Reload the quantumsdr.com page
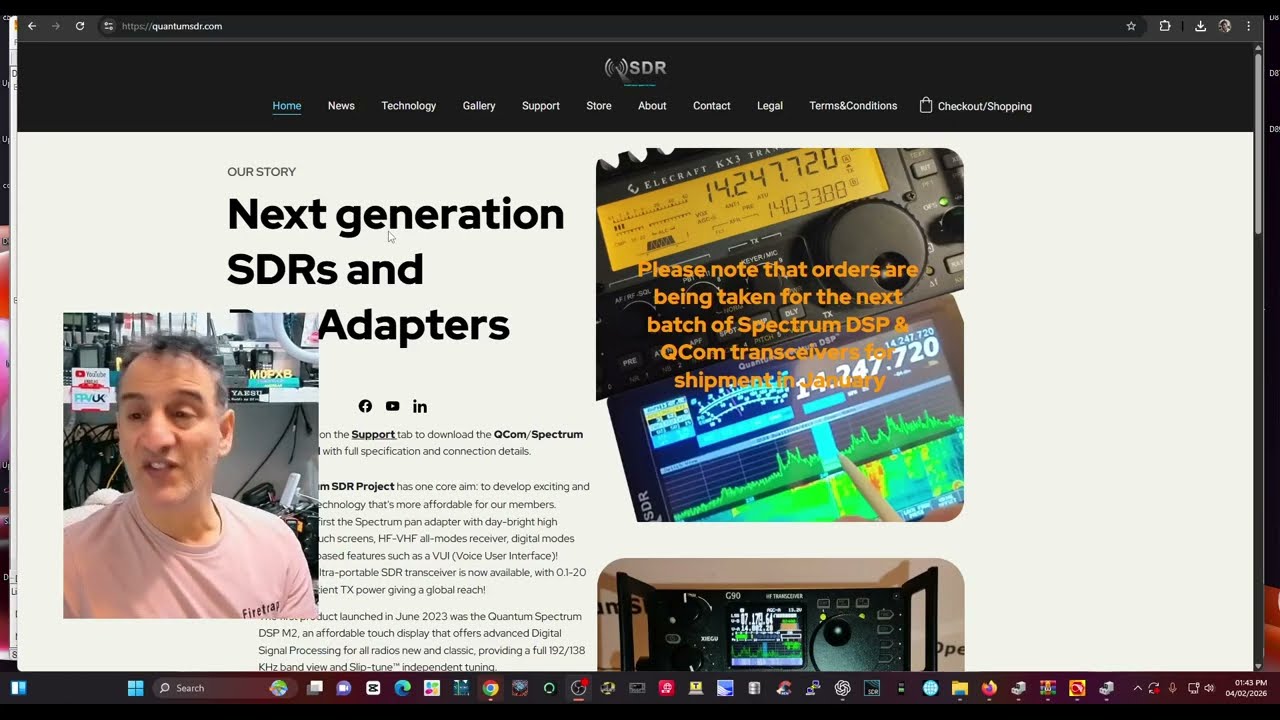Viewport: 1280px width, 720px height. [x=80, y=26]
